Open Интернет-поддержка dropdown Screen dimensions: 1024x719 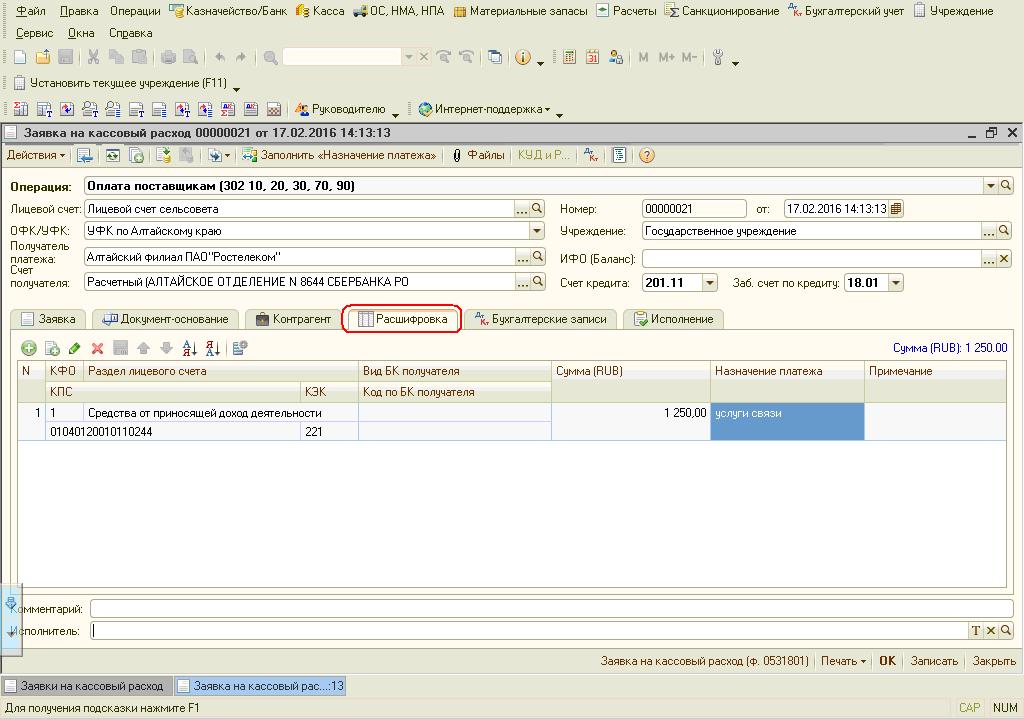pos(485,109)
